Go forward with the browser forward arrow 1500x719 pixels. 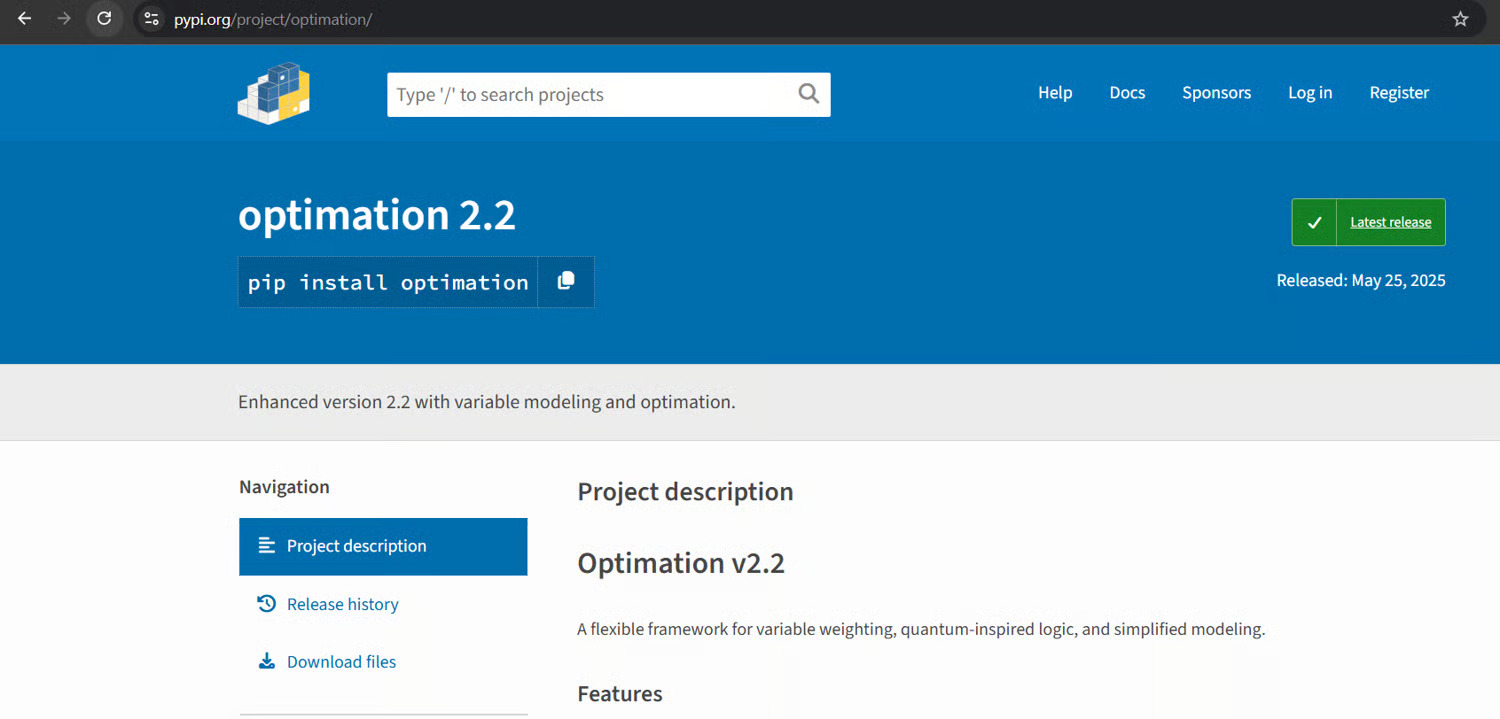click(64, 18)
